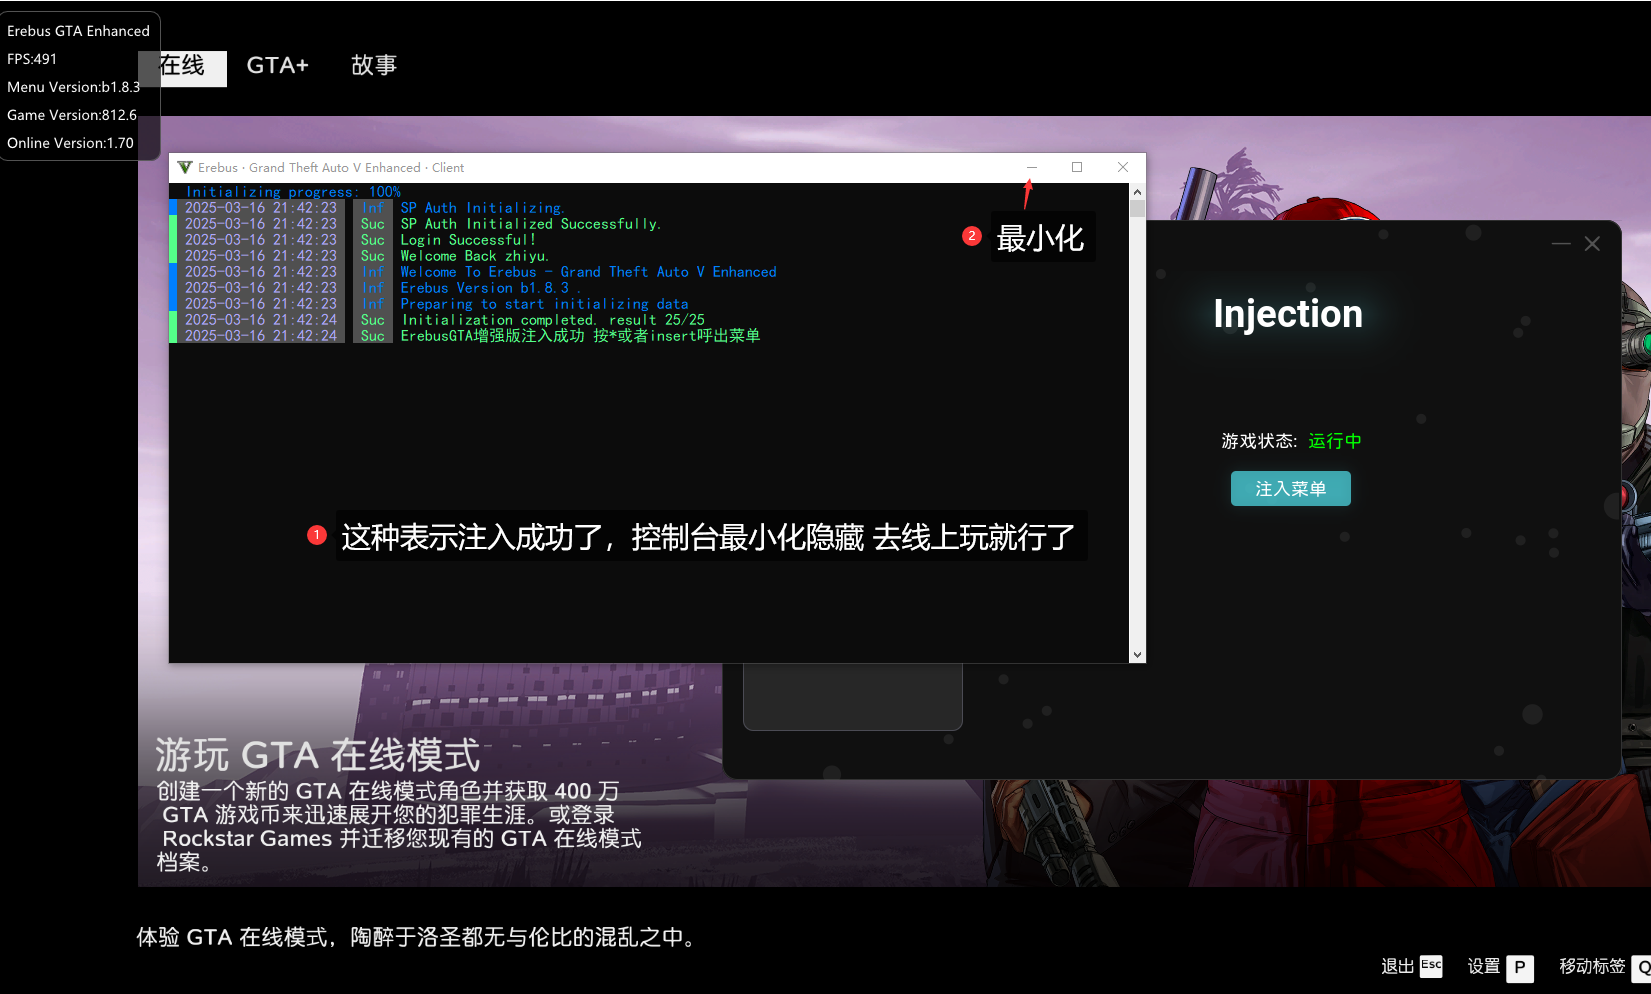Minimize the Injection panel
The width and height of the screenshot is (1651, 994).
point(1561,244)
